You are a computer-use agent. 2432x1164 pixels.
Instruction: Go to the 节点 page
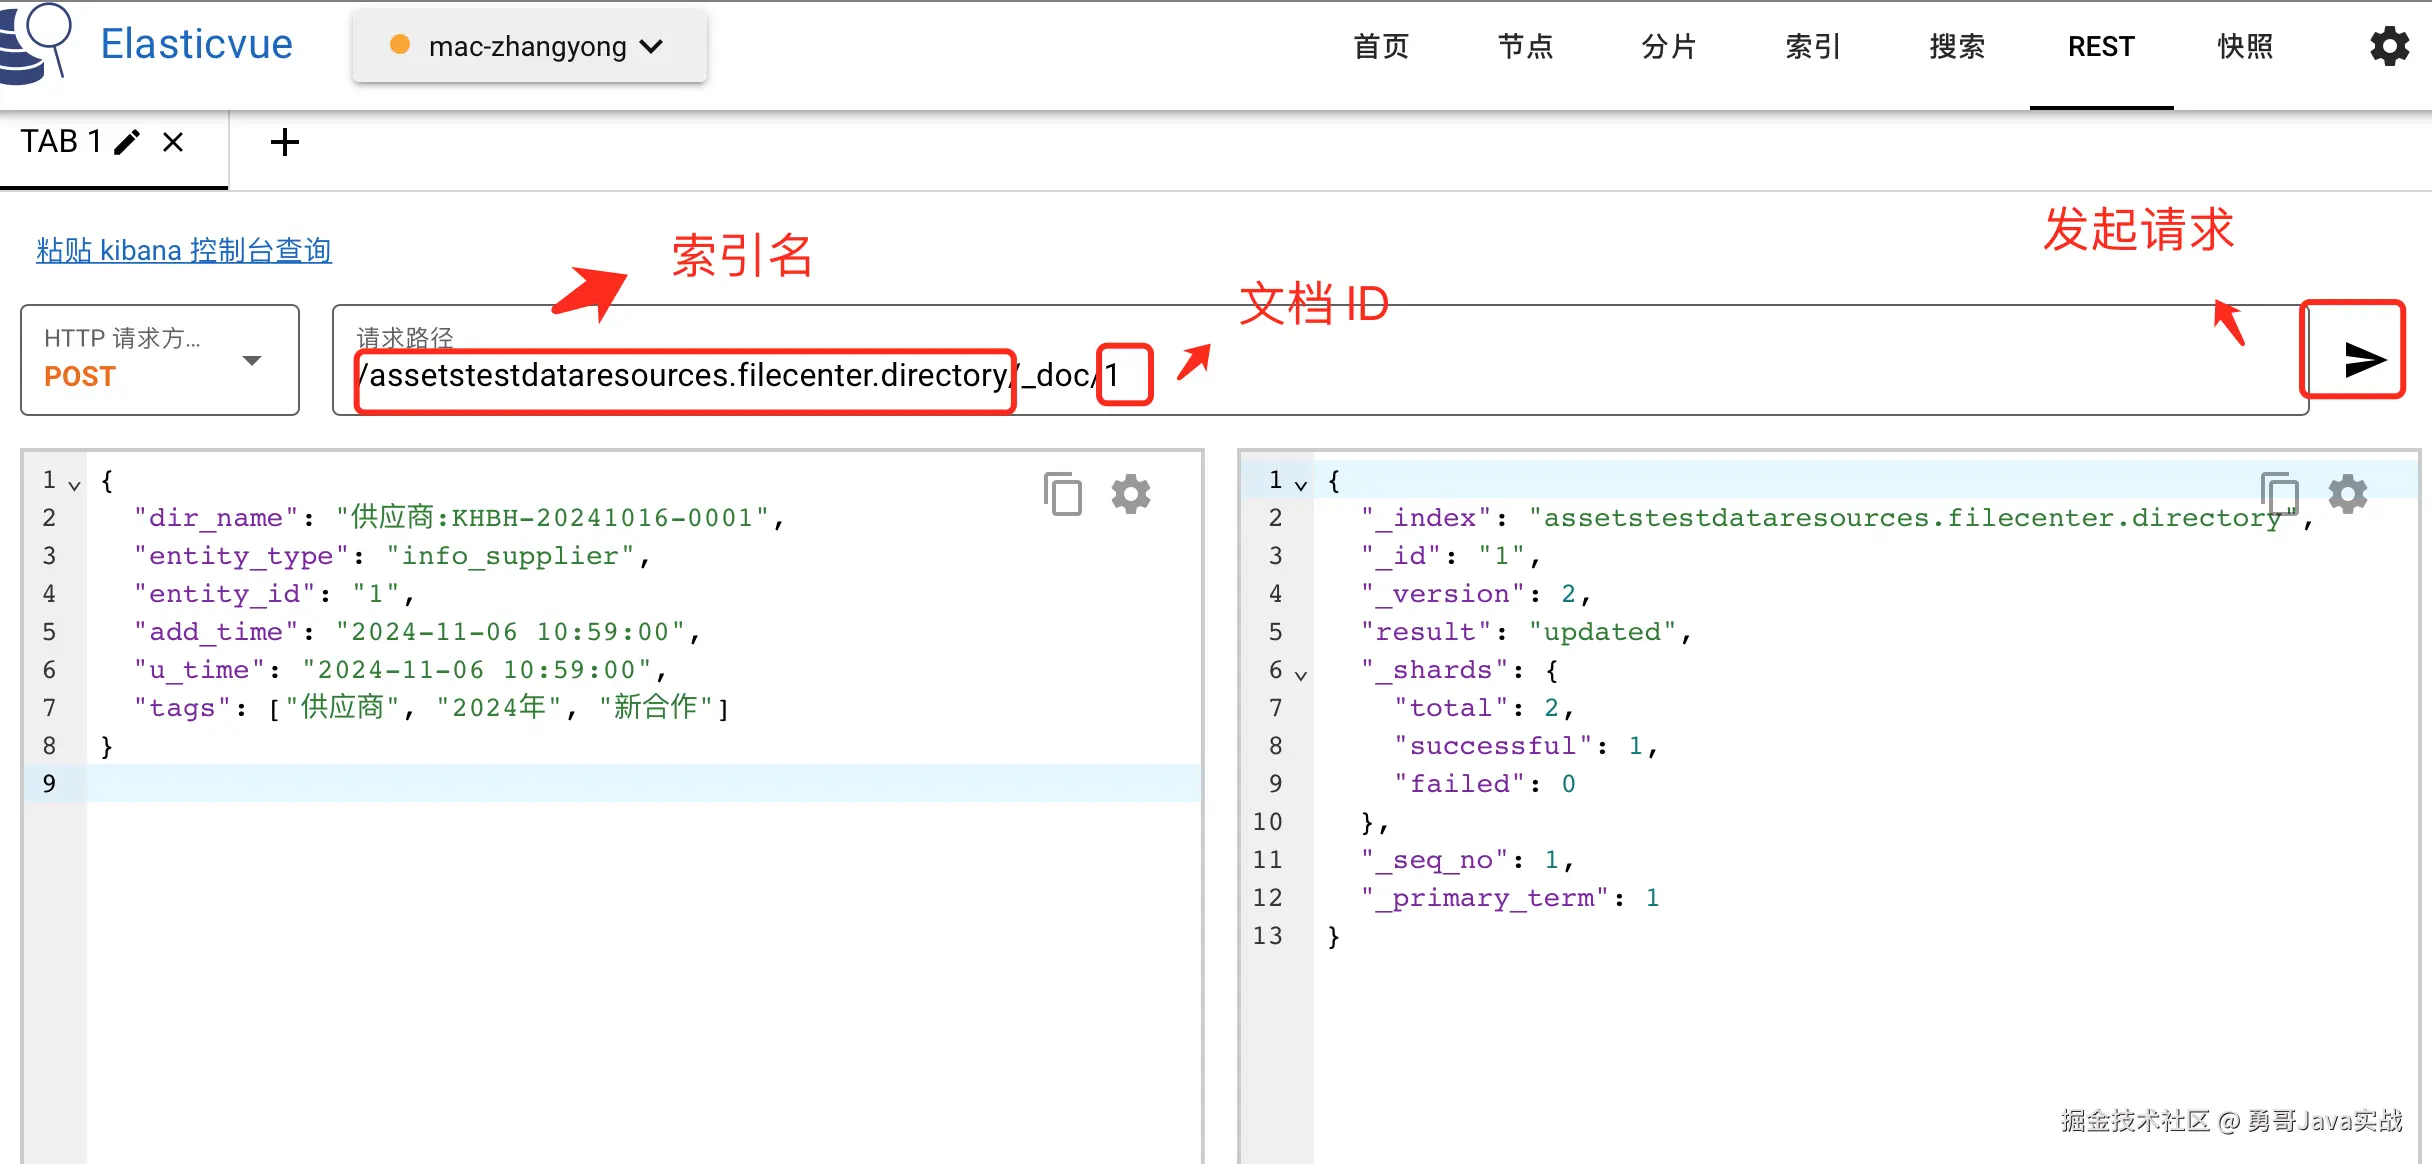[1525, 46]
